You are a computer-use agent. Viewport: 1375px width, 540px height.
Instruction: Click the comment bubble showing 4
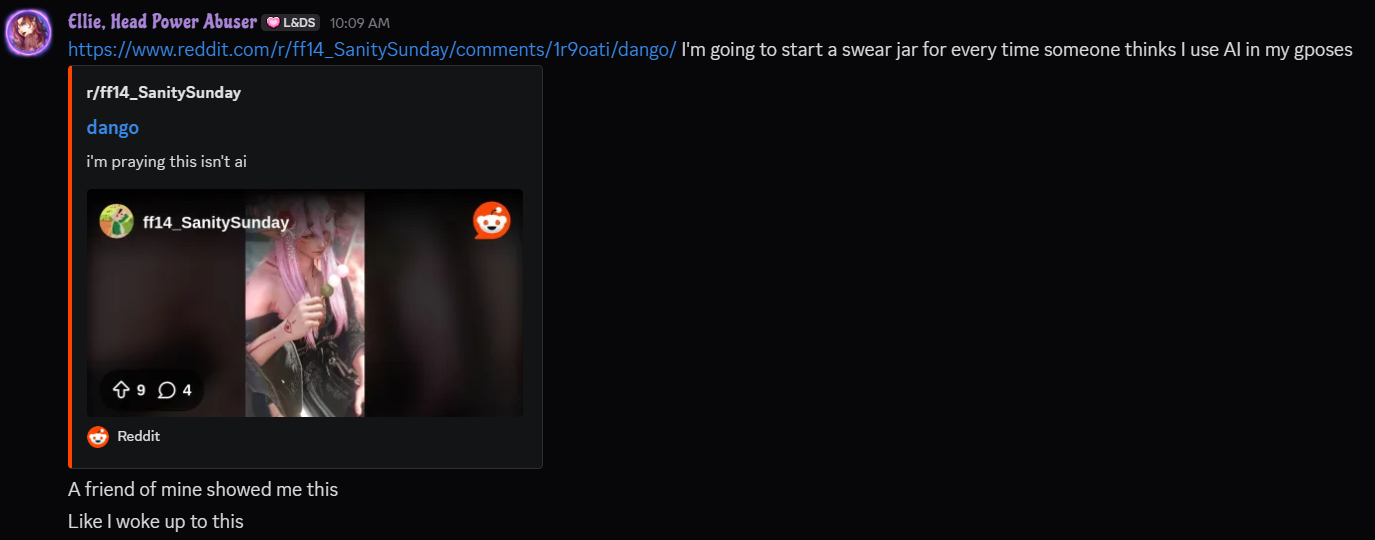tap(167, 390)
